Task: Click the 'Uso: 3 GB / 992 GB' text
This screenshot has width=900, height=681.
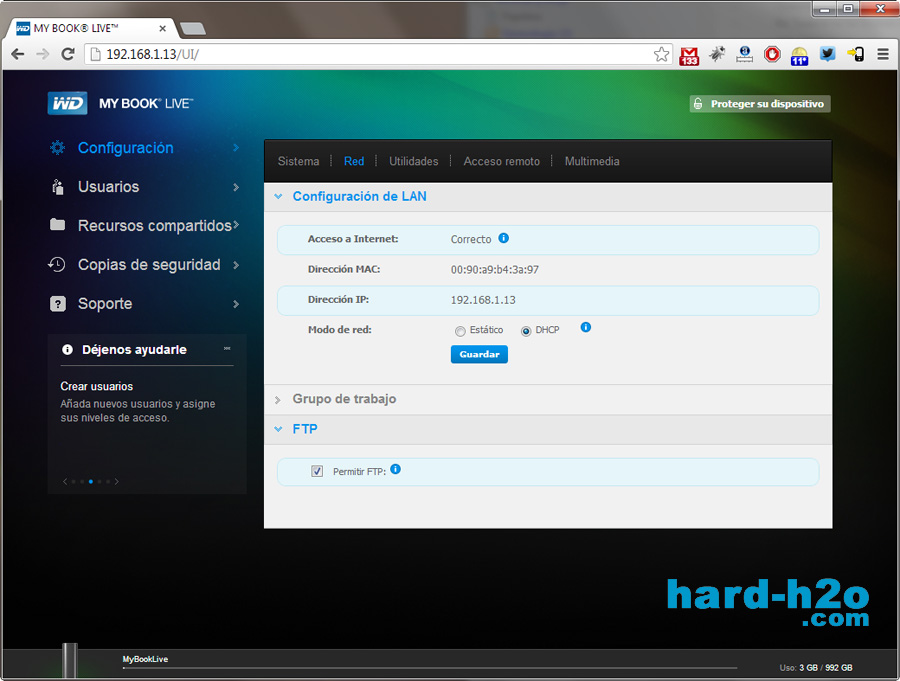Action: pyautogui.click(x=816, y=668)
